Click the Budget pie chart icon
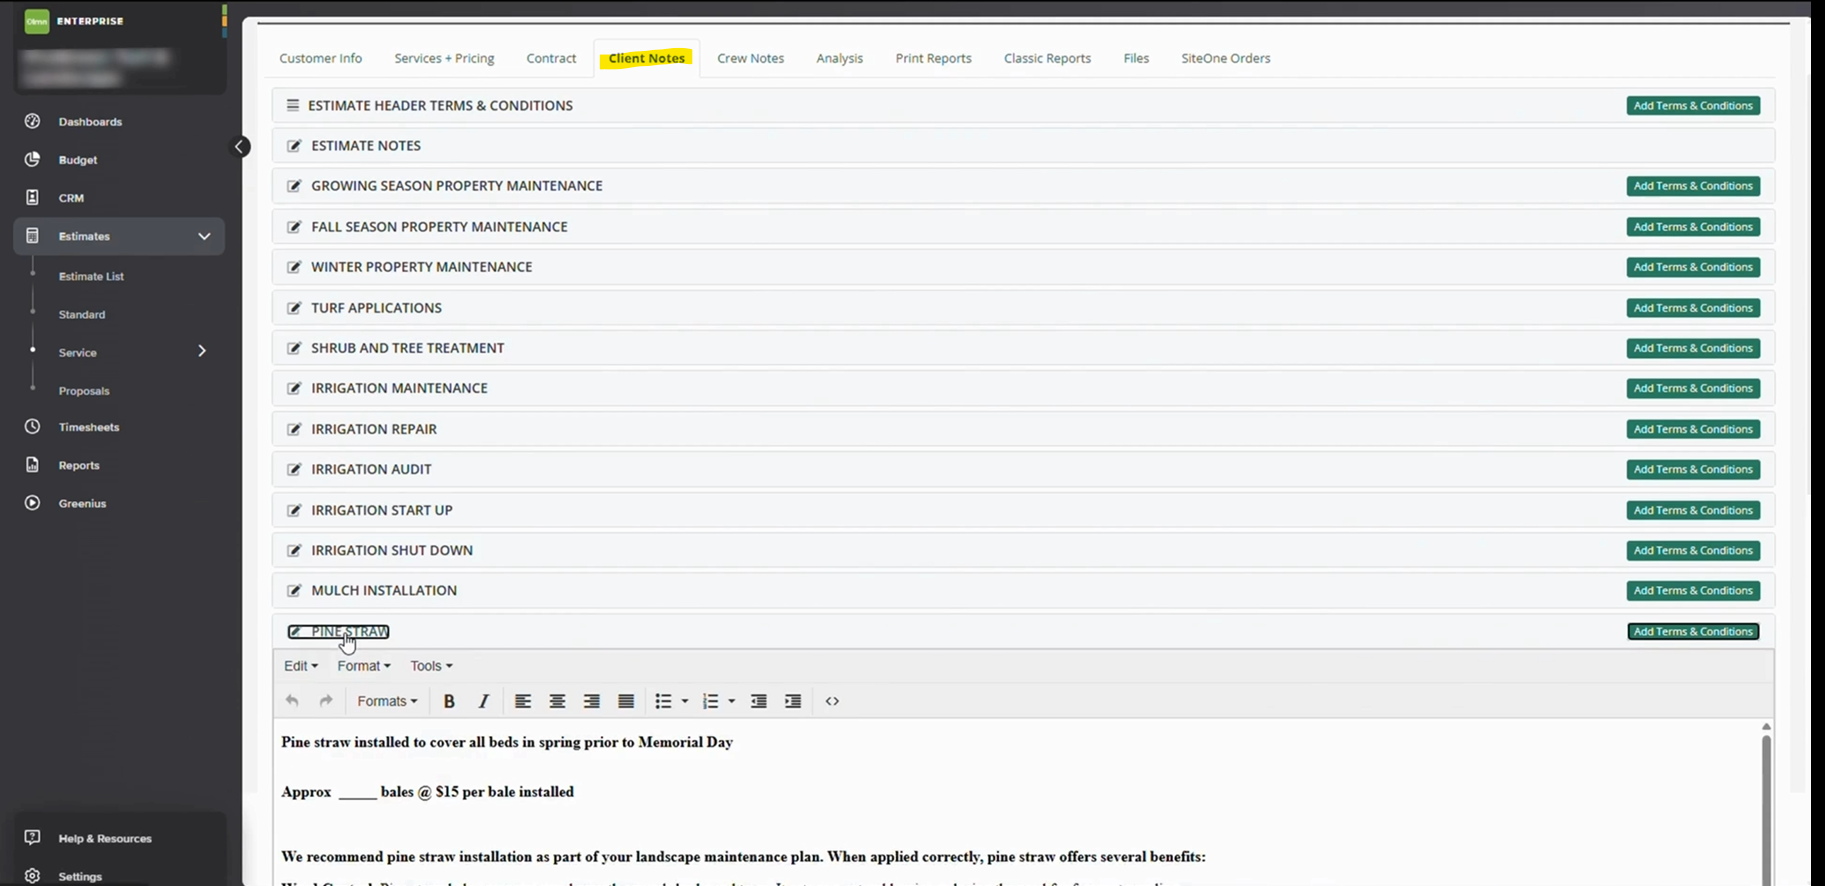Image resolution: width=1825 pixels, height=886 pixels. tap(32, 159)
